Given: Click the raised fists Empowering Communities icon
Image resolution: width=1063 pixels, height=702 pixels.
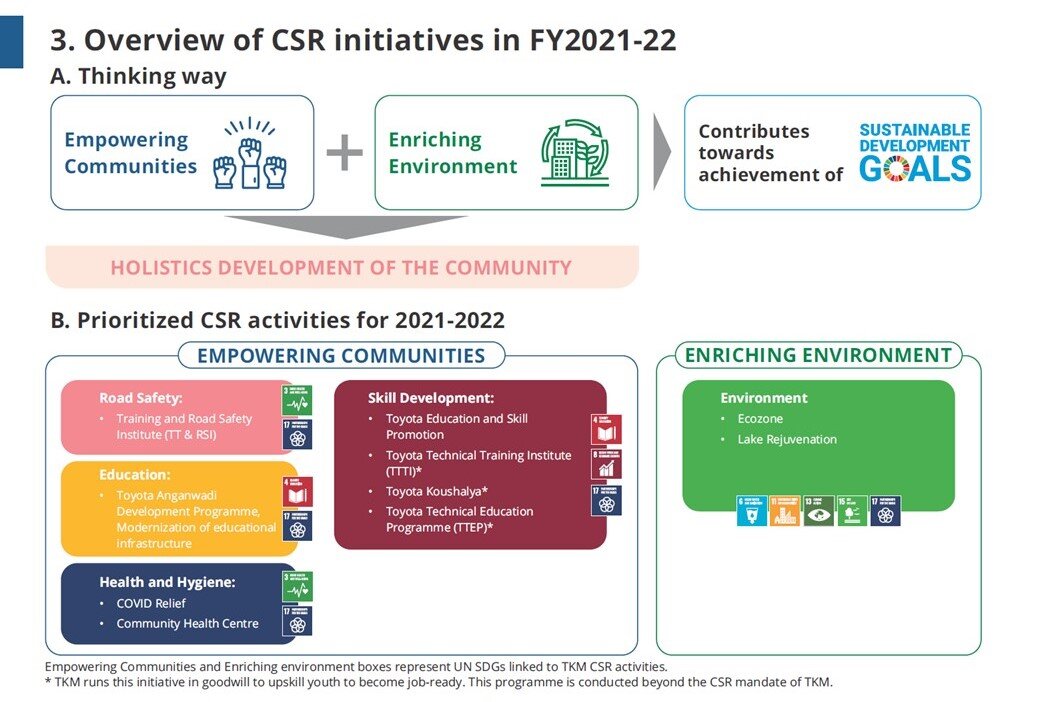Looking at the screenshot, I should click(250, 153).
